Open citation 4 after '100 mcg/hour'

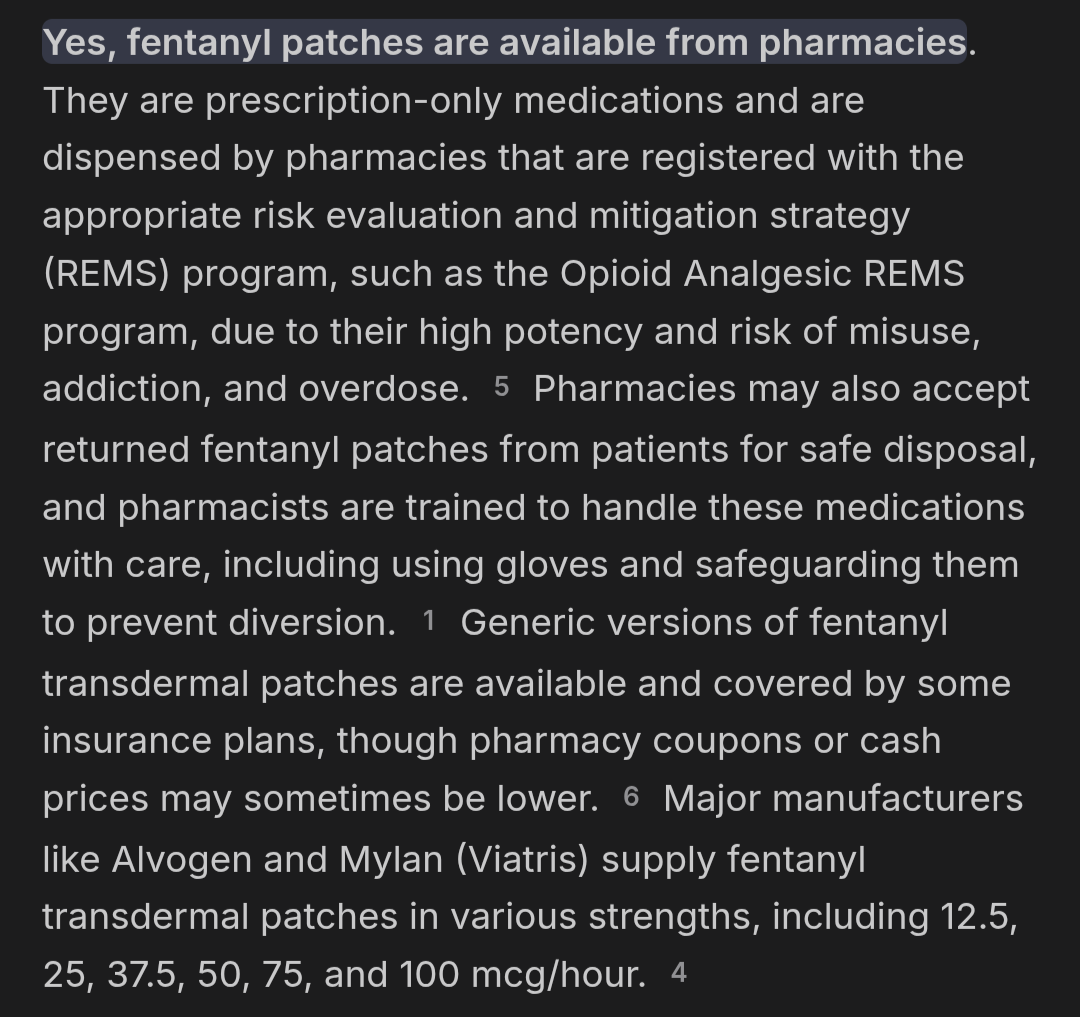click(678, 973)
